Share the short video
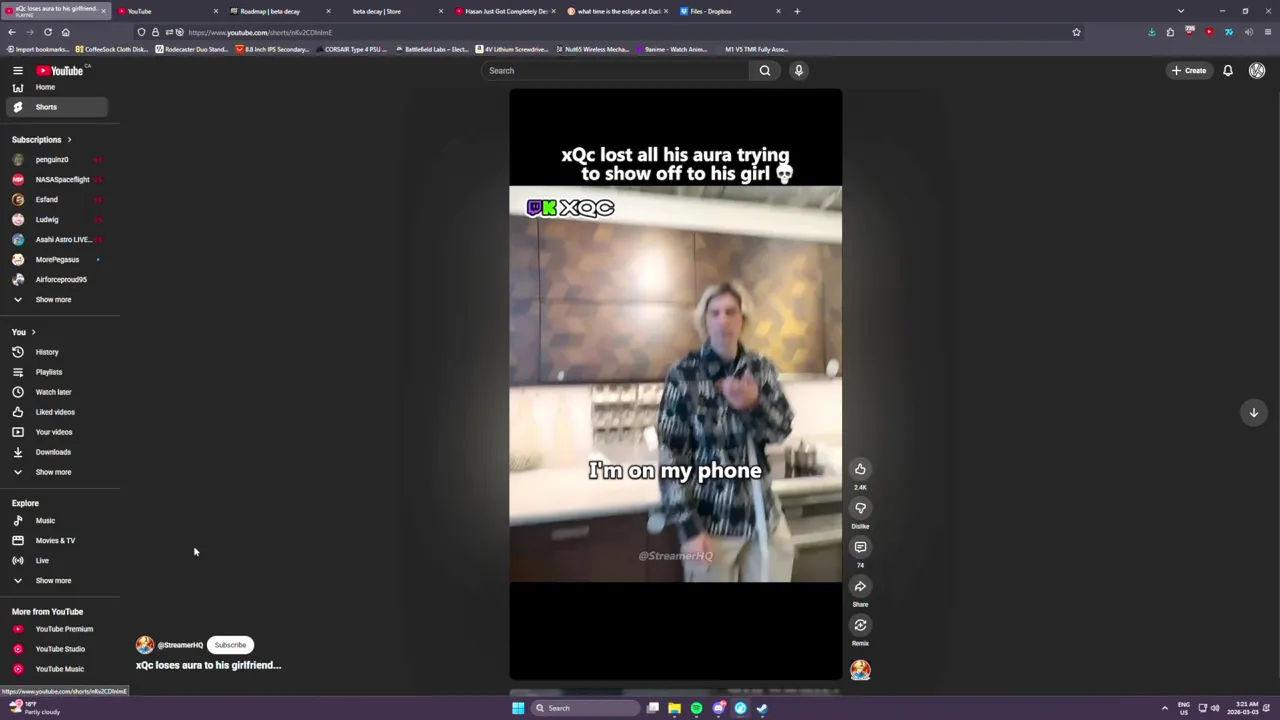Viewport: 1280px width, 720px height. click(860, 586)
